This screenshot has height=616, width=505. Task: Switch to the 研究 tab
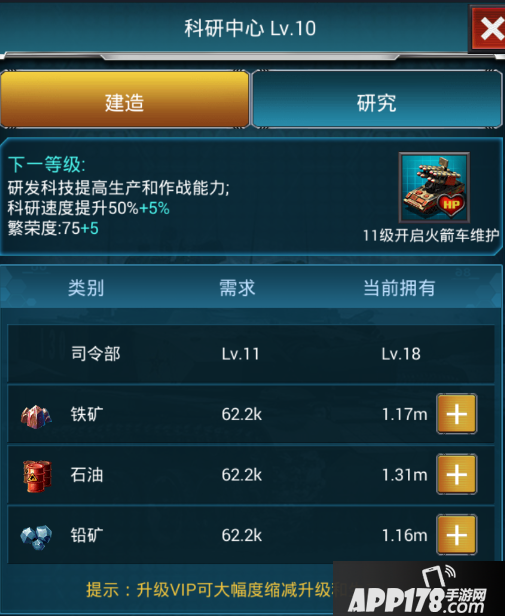pyautogui.click(x=377, y=99)
